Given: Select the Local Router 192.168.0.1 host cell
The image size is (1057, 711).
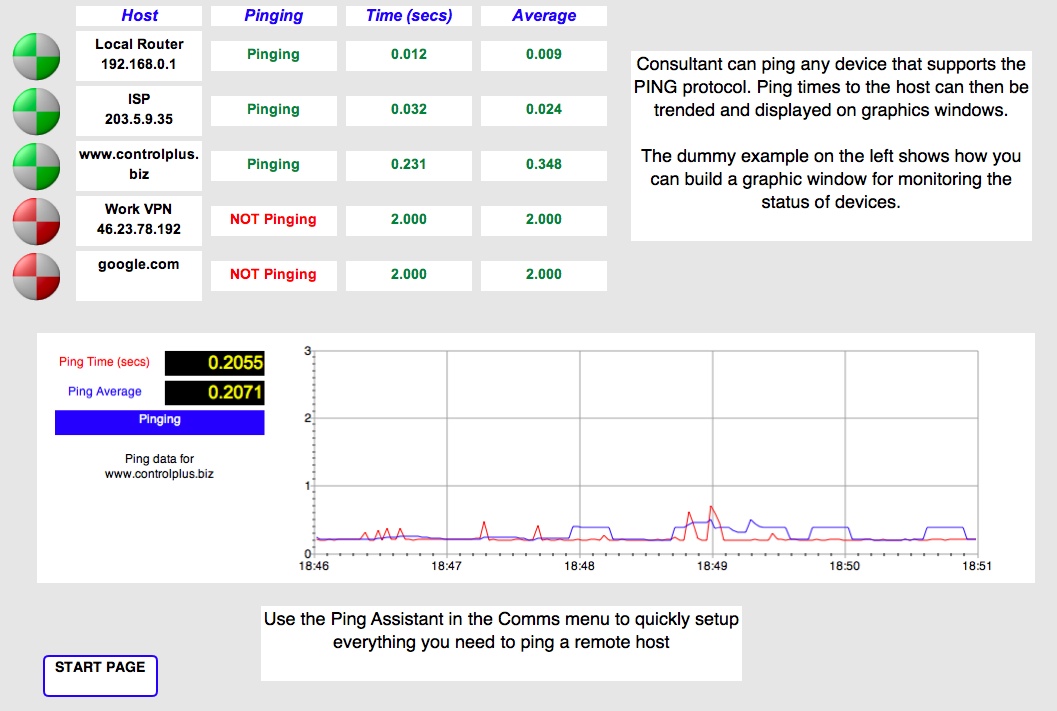Looking at the screenshot, I should 139,55.
